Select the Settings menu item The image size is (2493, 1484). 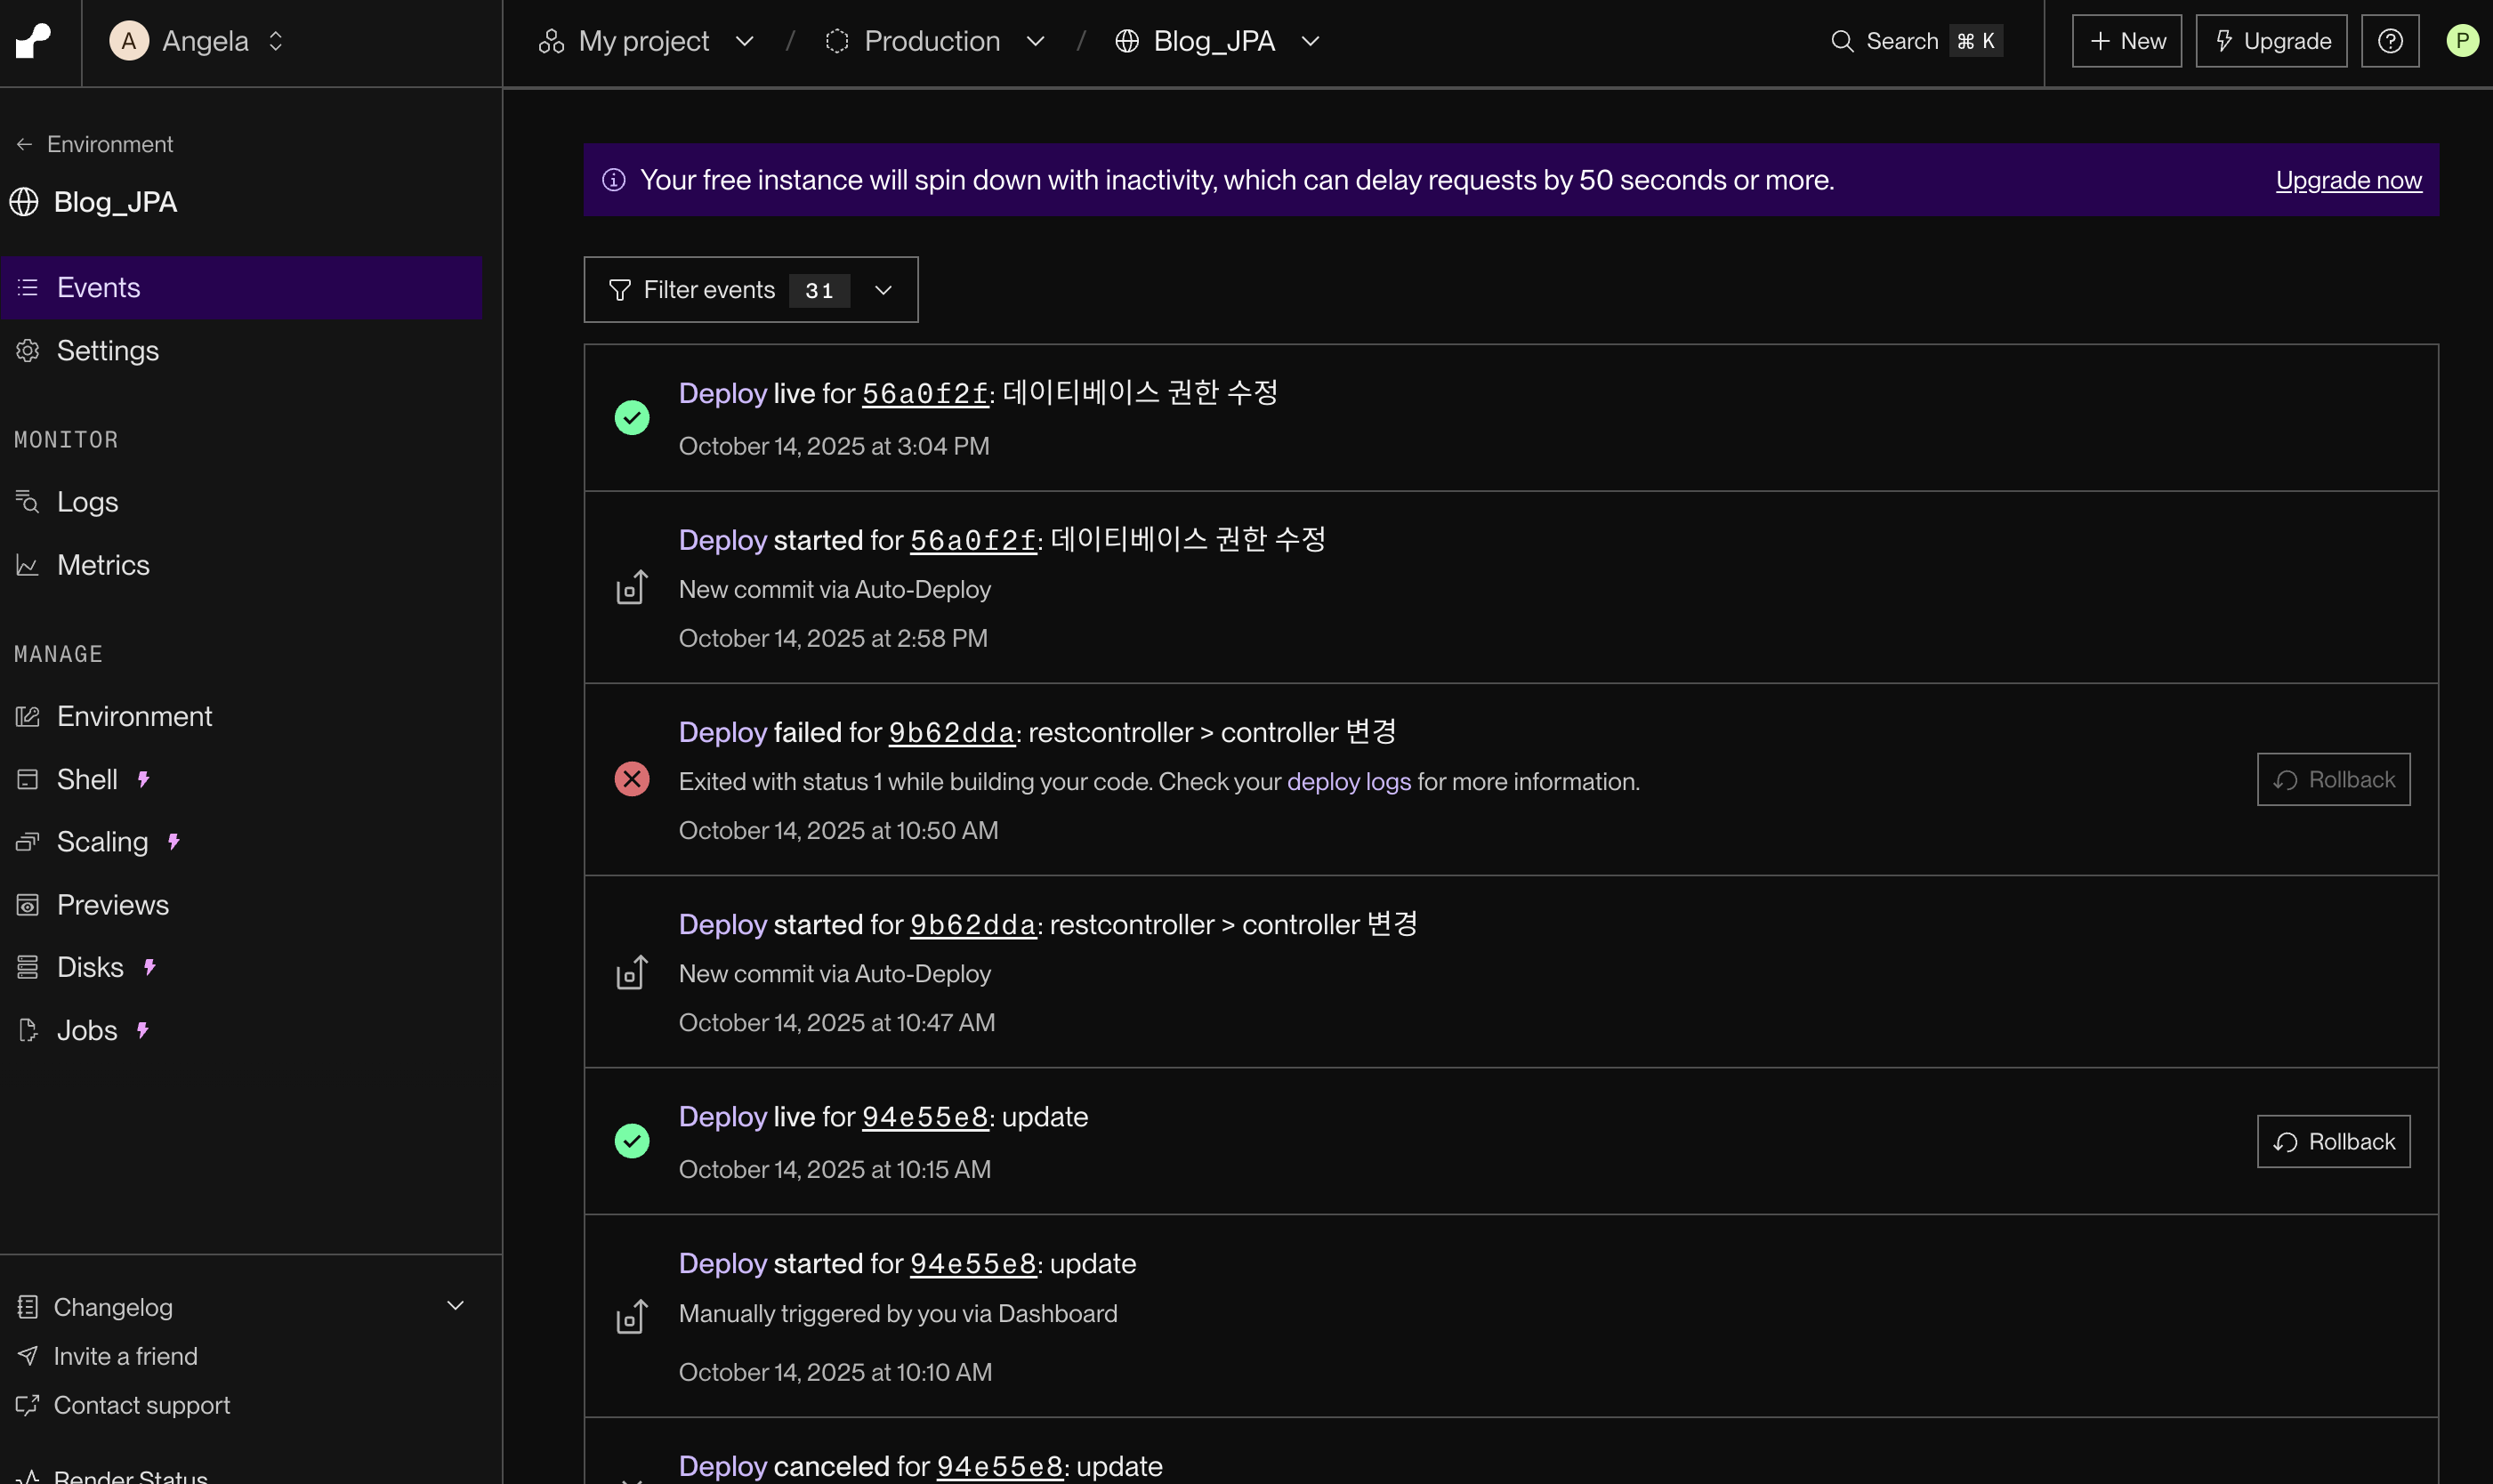point(107,351)
